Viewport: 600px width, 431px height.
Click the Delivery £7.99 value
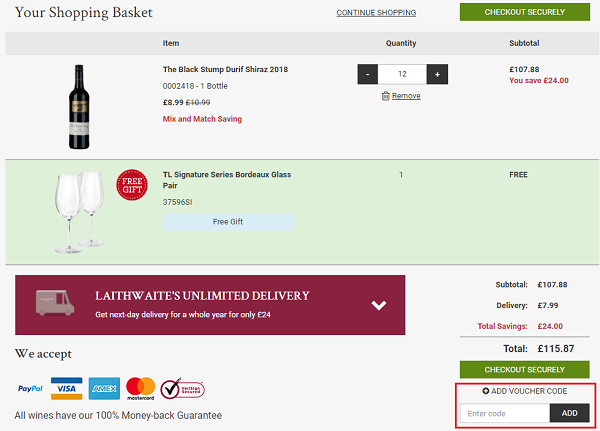click(x=548, y=305)
